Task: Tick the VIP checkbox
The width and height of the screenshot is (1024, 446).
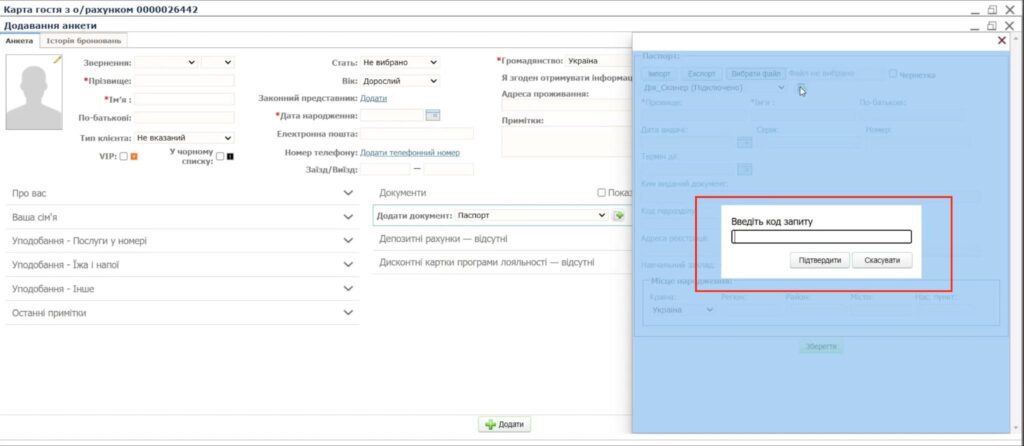Action: click(x=123, y=156)
